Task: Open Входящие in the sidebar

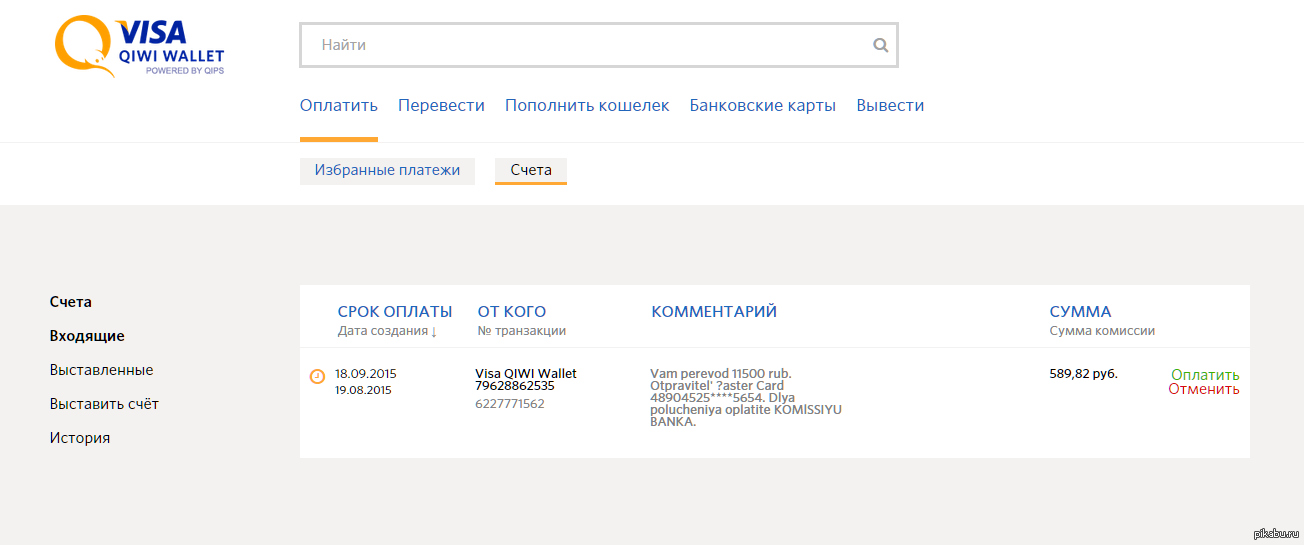Action: 87,336
